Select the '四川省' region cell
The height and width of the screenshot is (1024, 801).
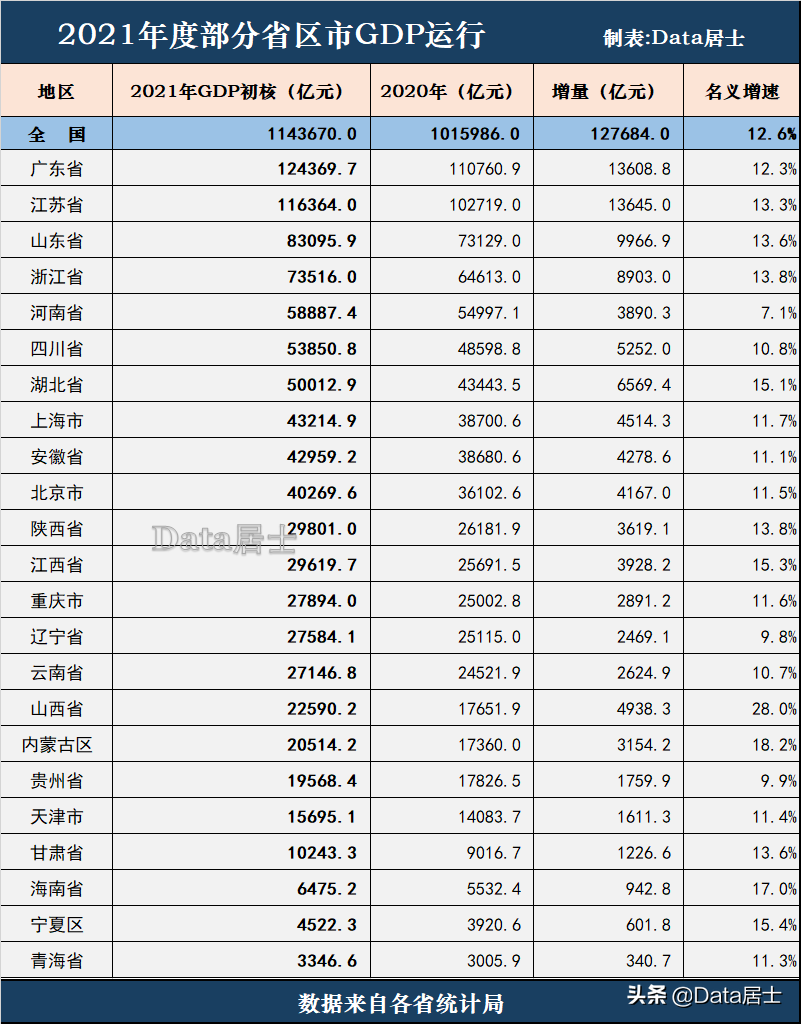[x=57, y=349]
